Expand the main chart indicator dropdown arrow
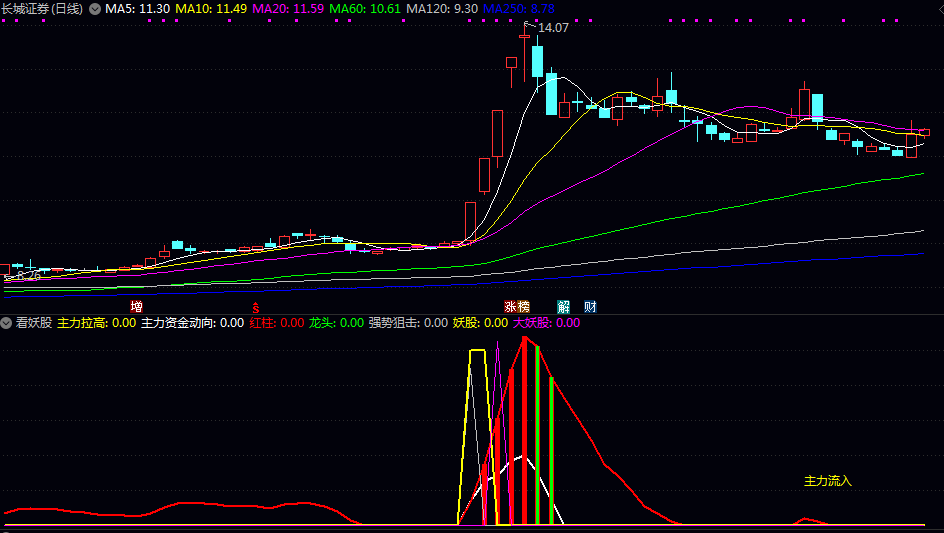 95,9
